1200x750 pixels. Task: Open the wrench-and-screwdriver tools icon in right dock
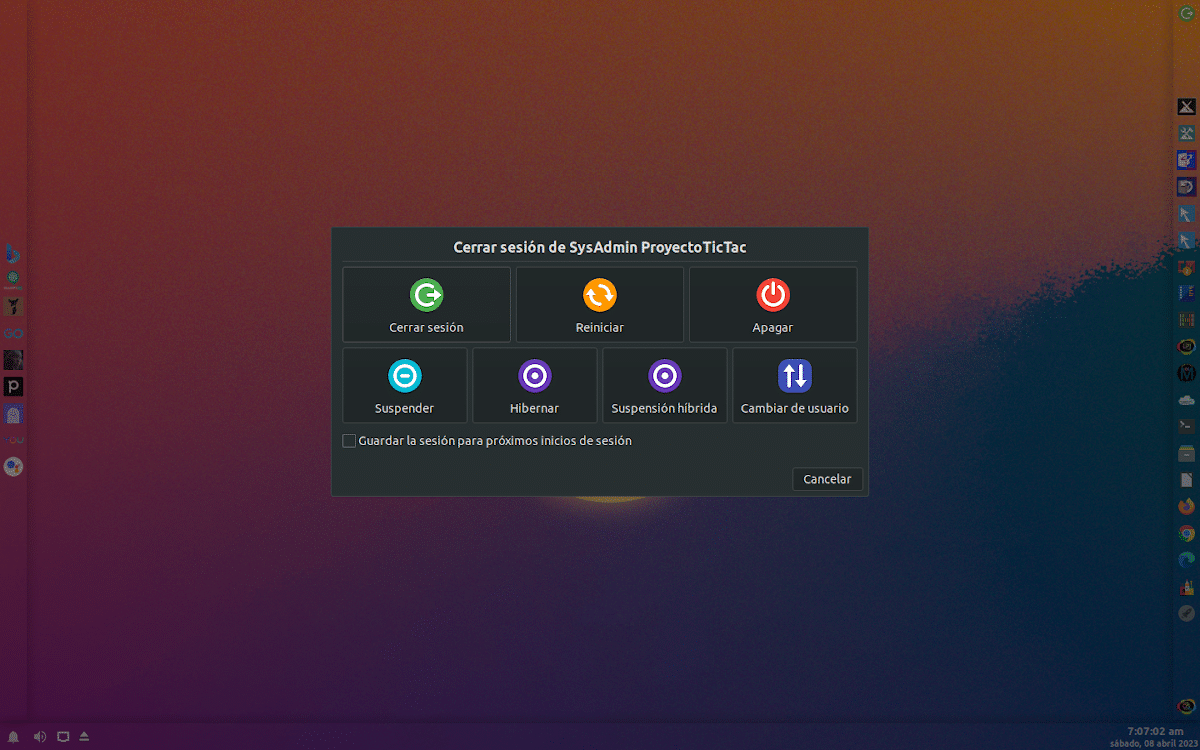[1187, 133]
